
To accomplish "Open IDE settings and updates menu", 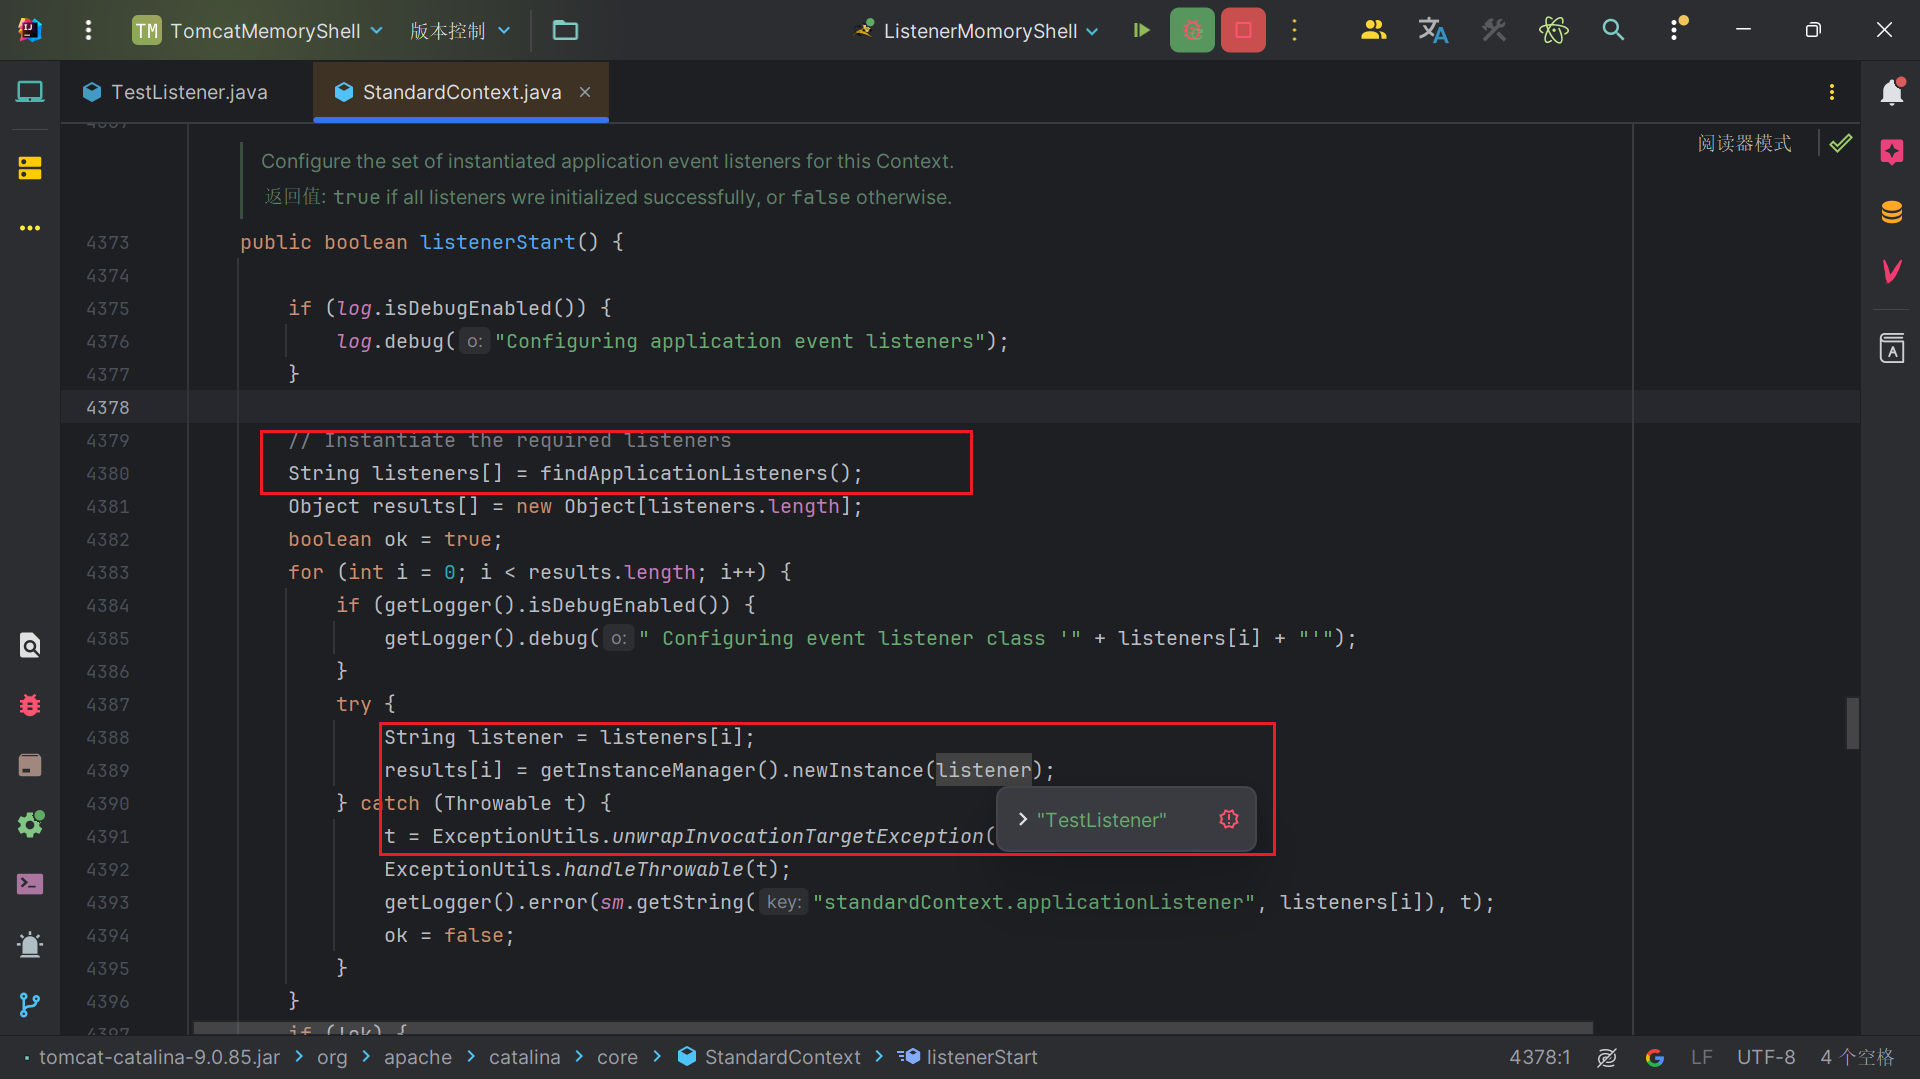I will (x=1675, y=30).
